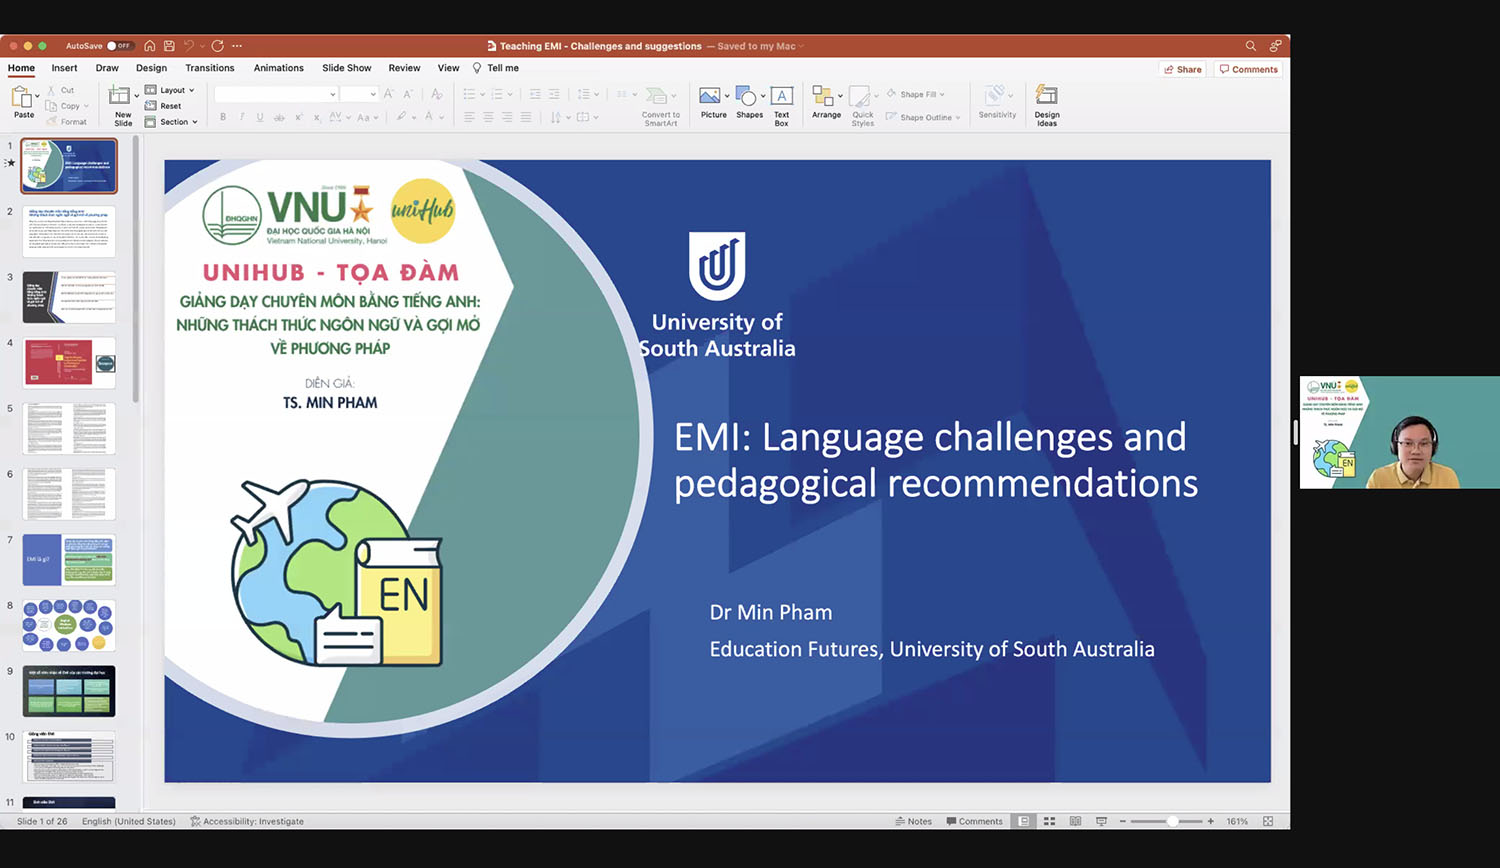Toggle Strikethrough formatting
The height and width of the screenshot is (868, 1500).
(279, 117)
